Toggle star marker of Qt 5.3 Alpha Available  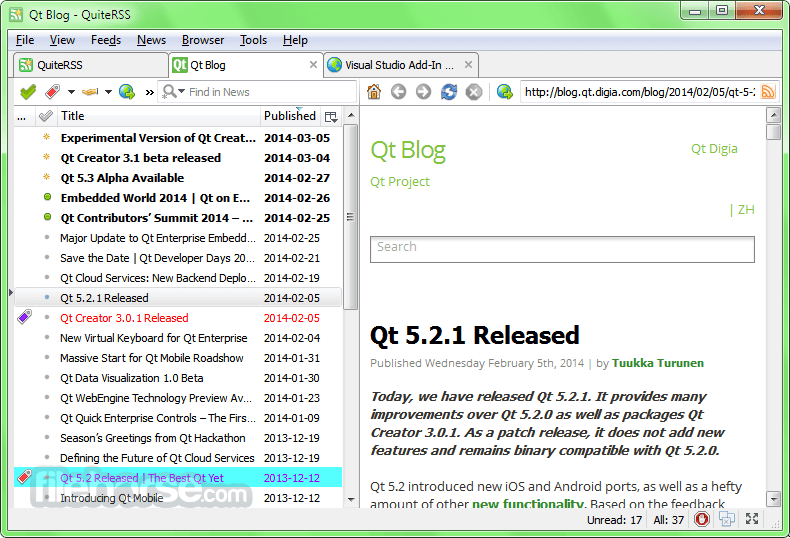tap(47, 177)
